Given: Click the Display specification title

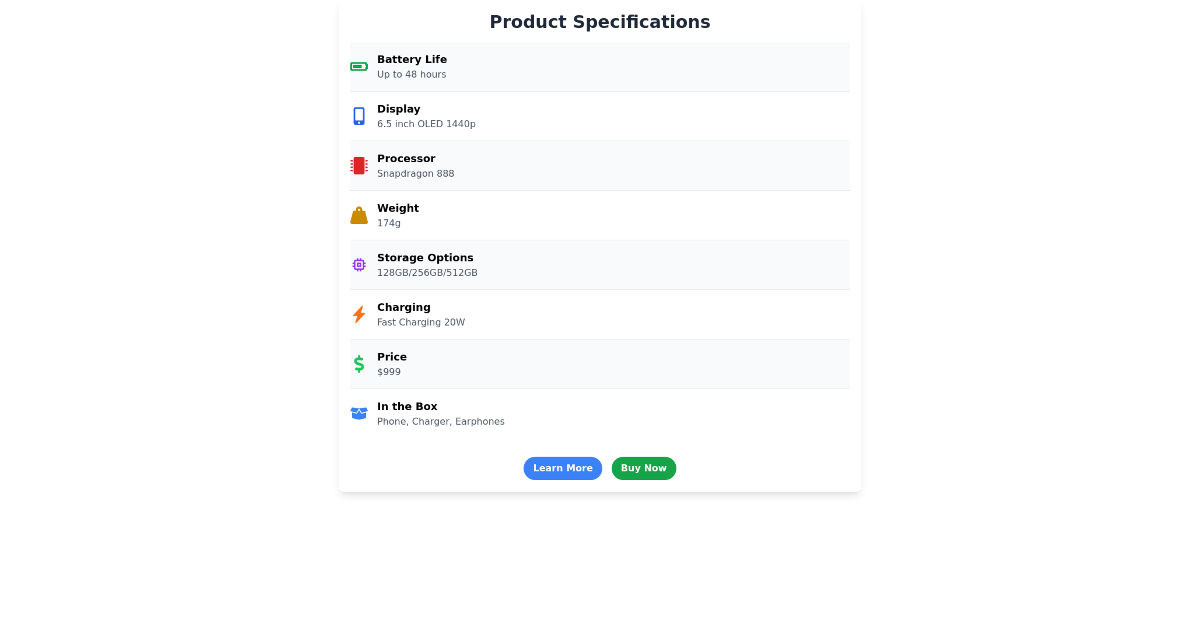Looking at the screenshot, I should click(x=399, y=109).
